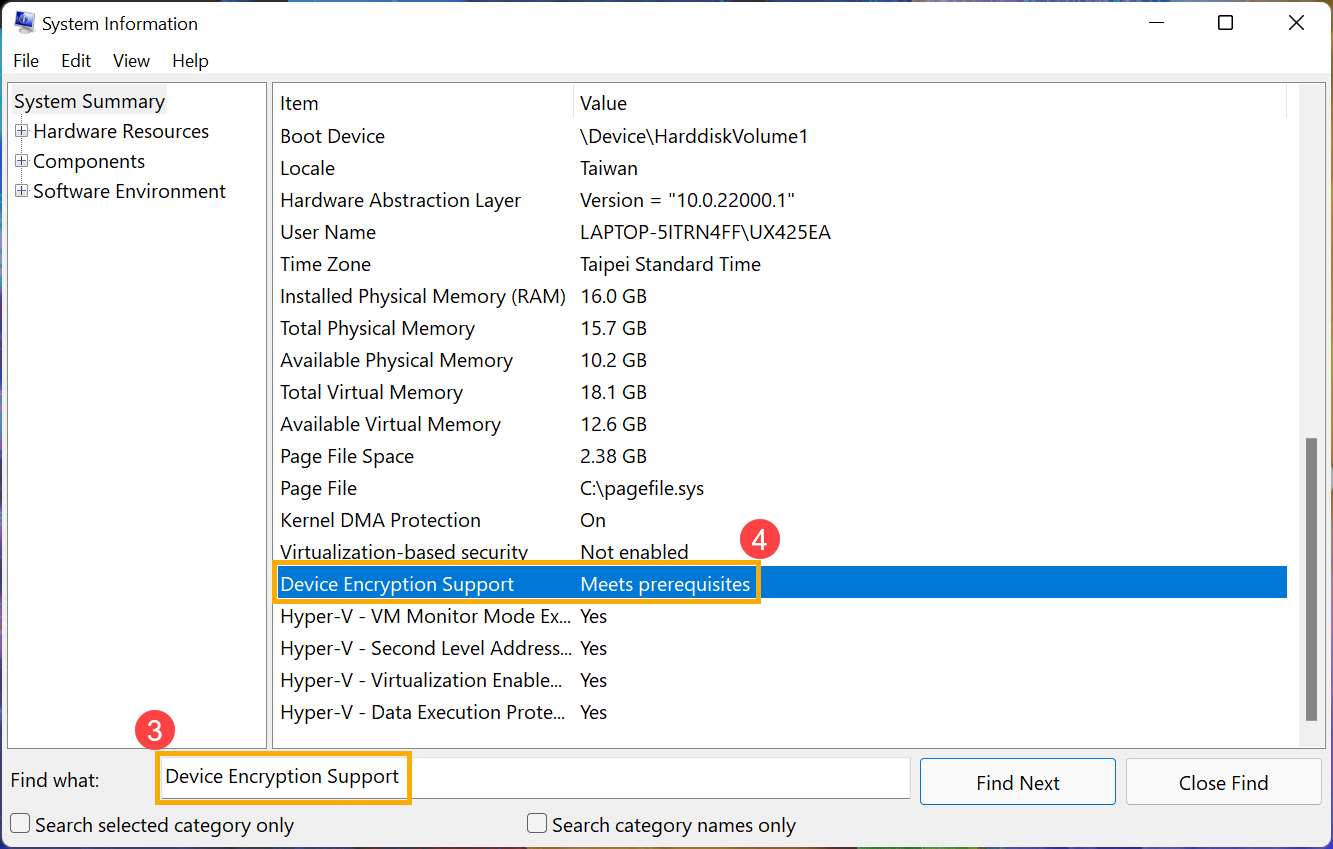The width and height of the screenshot is (1333, 849).
Task: Open the Edit menu
Action: point(76,61)
